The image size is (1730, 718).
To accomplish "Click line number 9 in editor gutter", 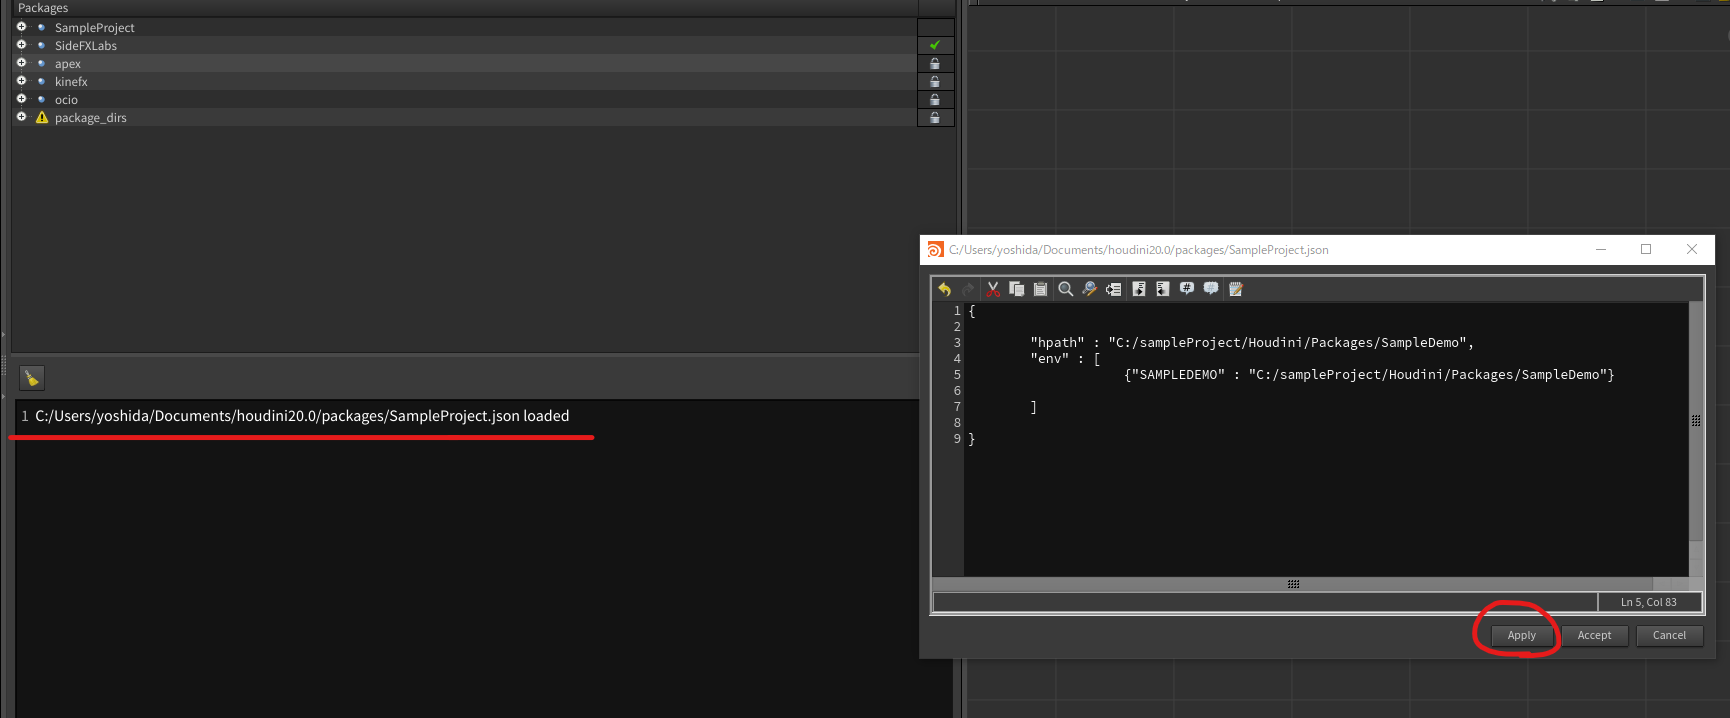I will (x=957, y=439).
